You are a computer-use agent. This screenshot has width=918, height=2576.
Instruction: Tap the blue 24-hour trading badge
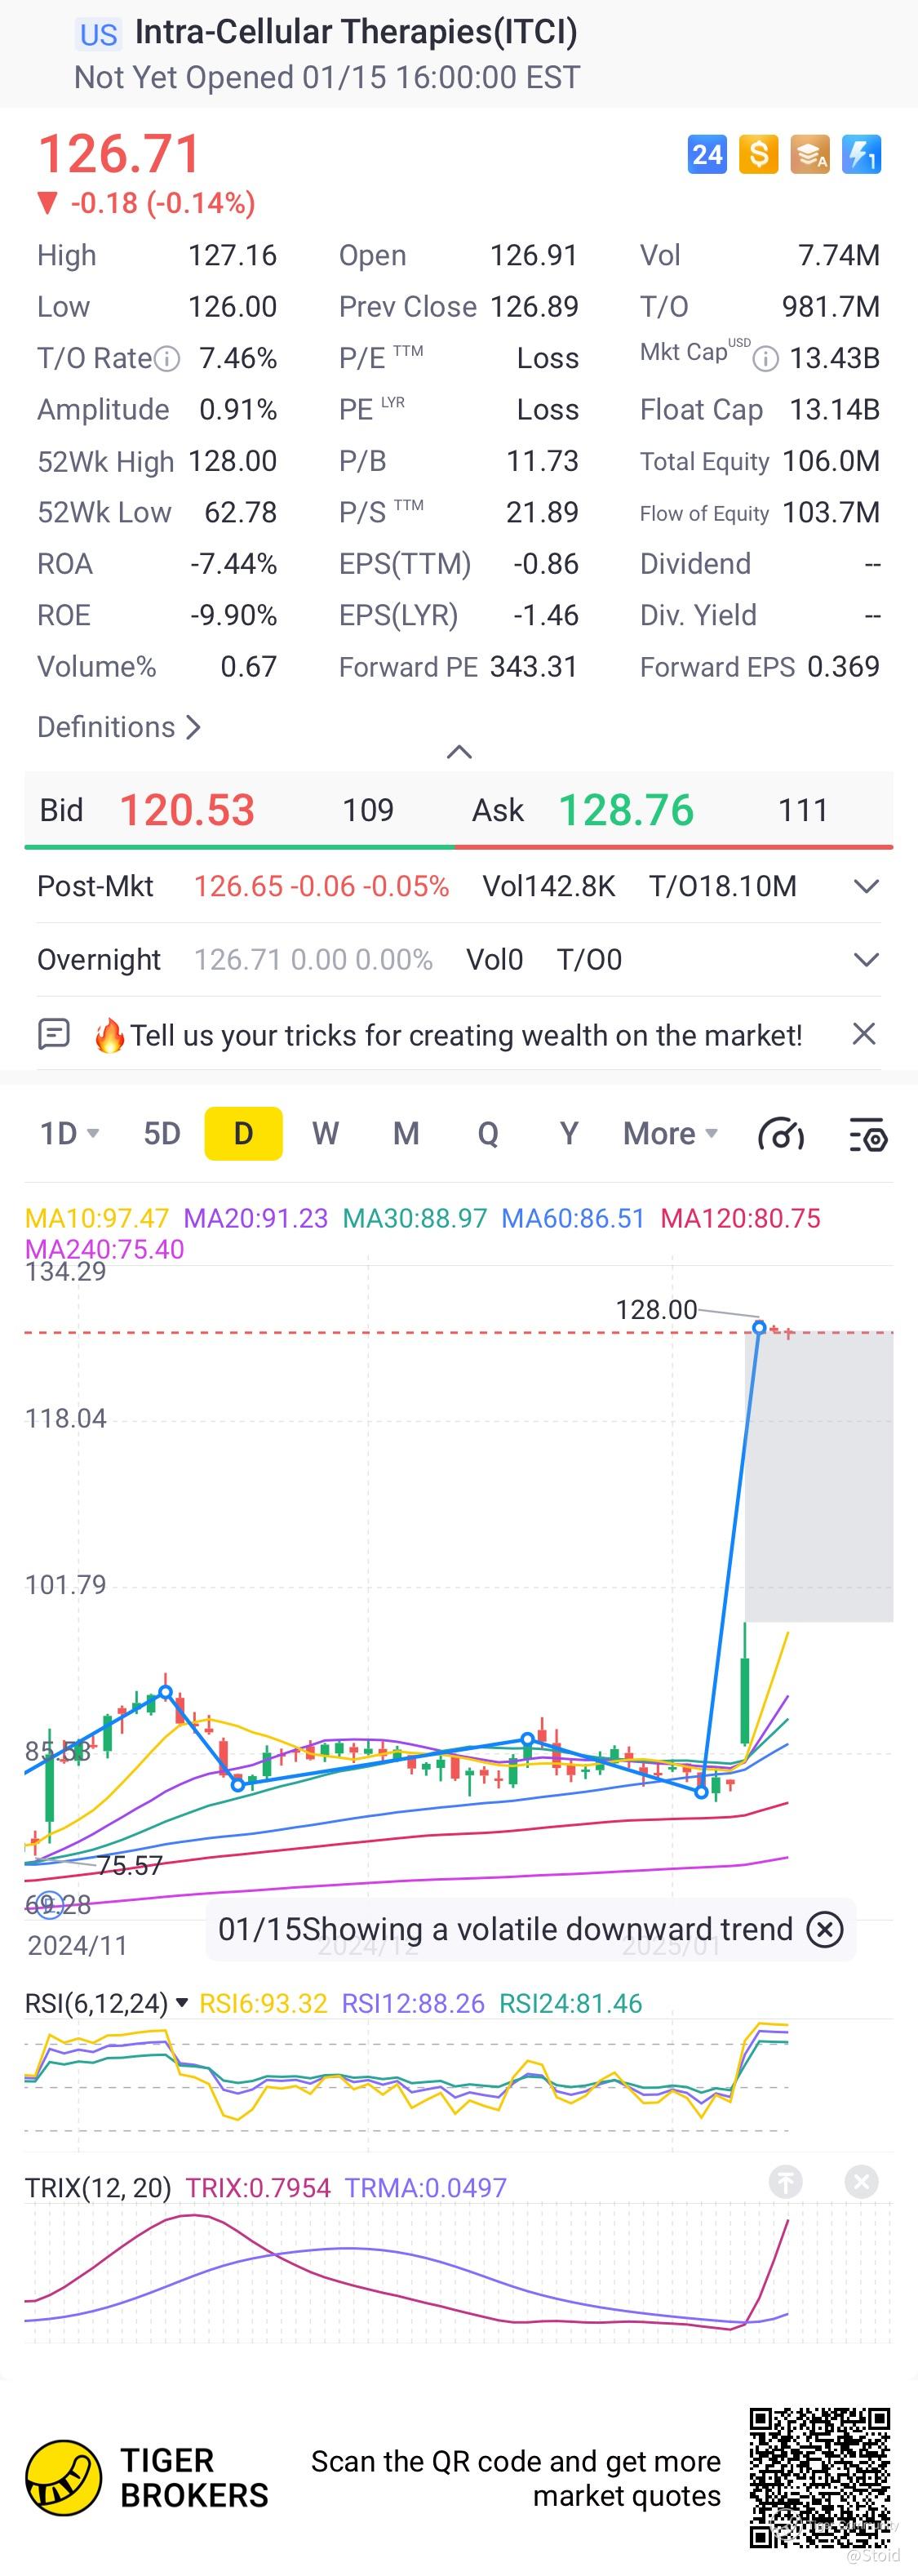tap(707, 155)
